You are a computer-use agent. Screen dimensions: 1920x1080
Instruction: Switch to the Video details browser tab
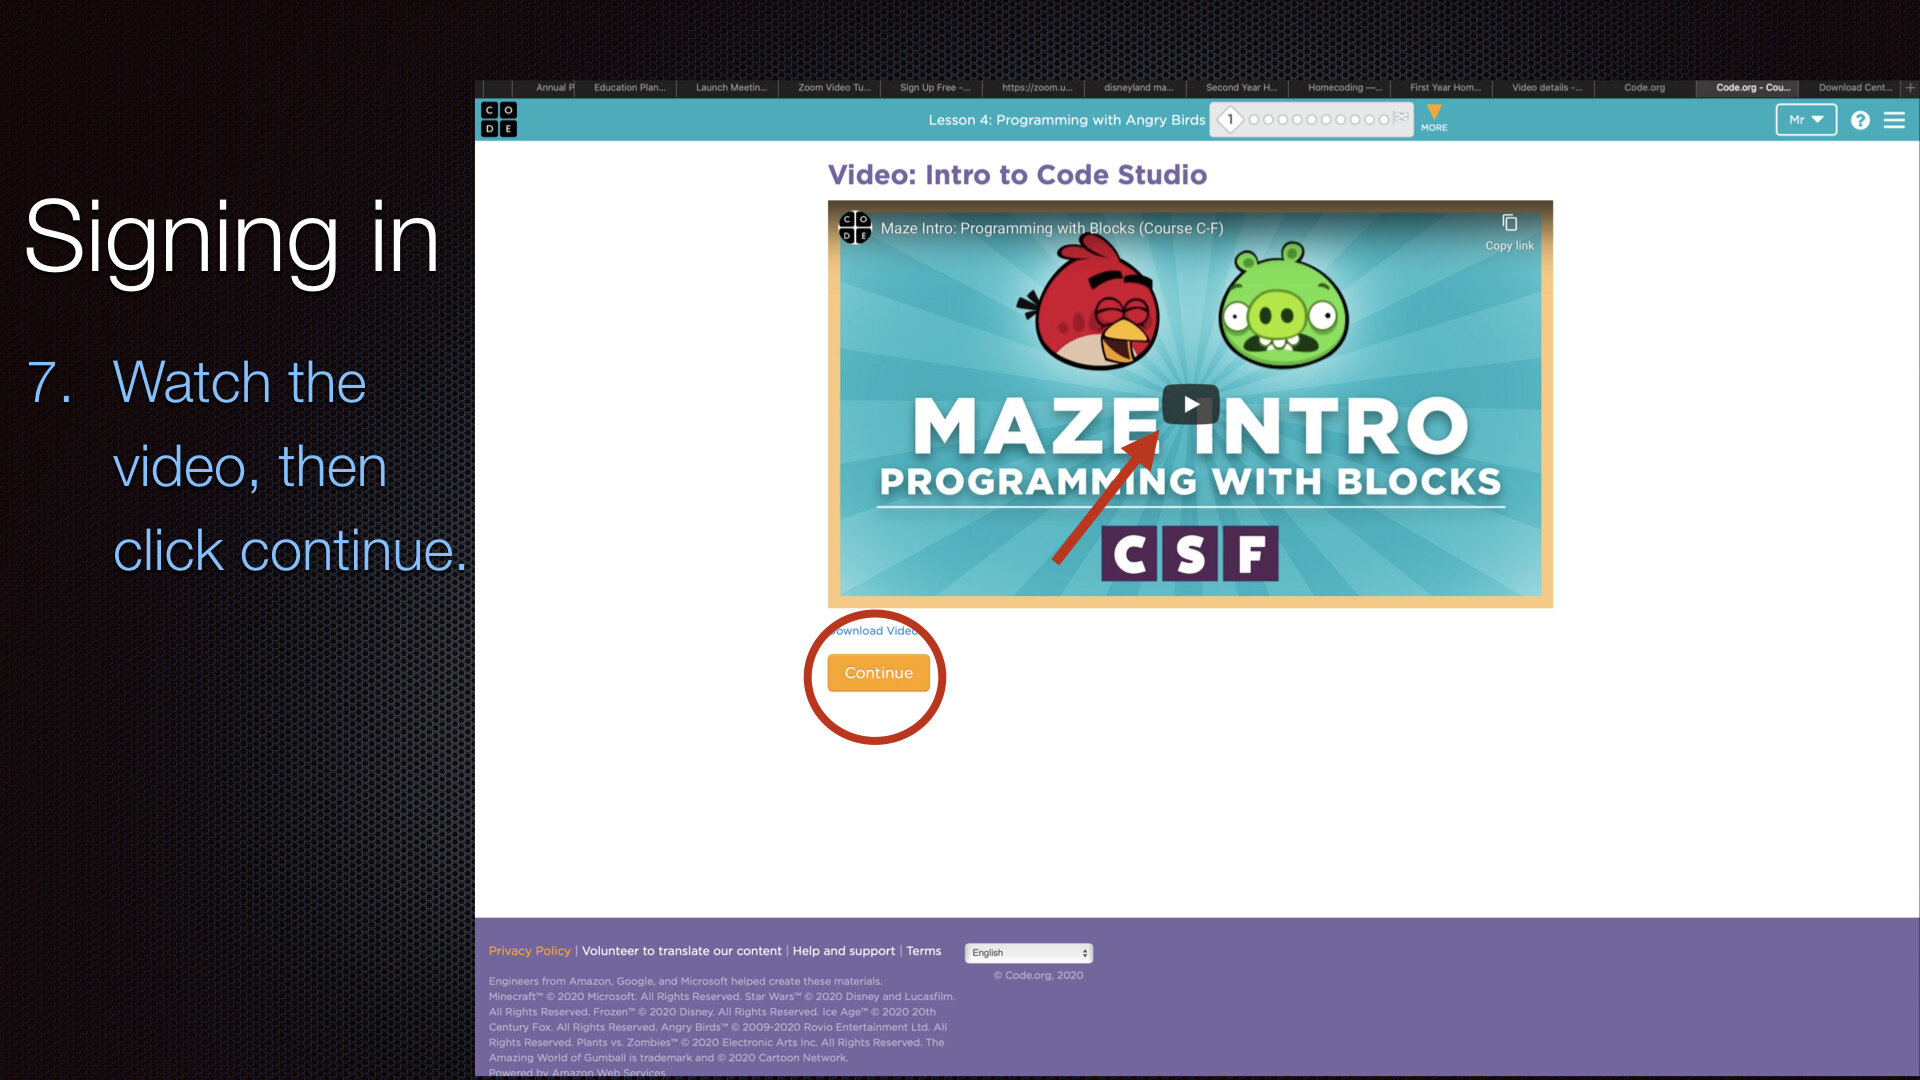(1546, 88)
